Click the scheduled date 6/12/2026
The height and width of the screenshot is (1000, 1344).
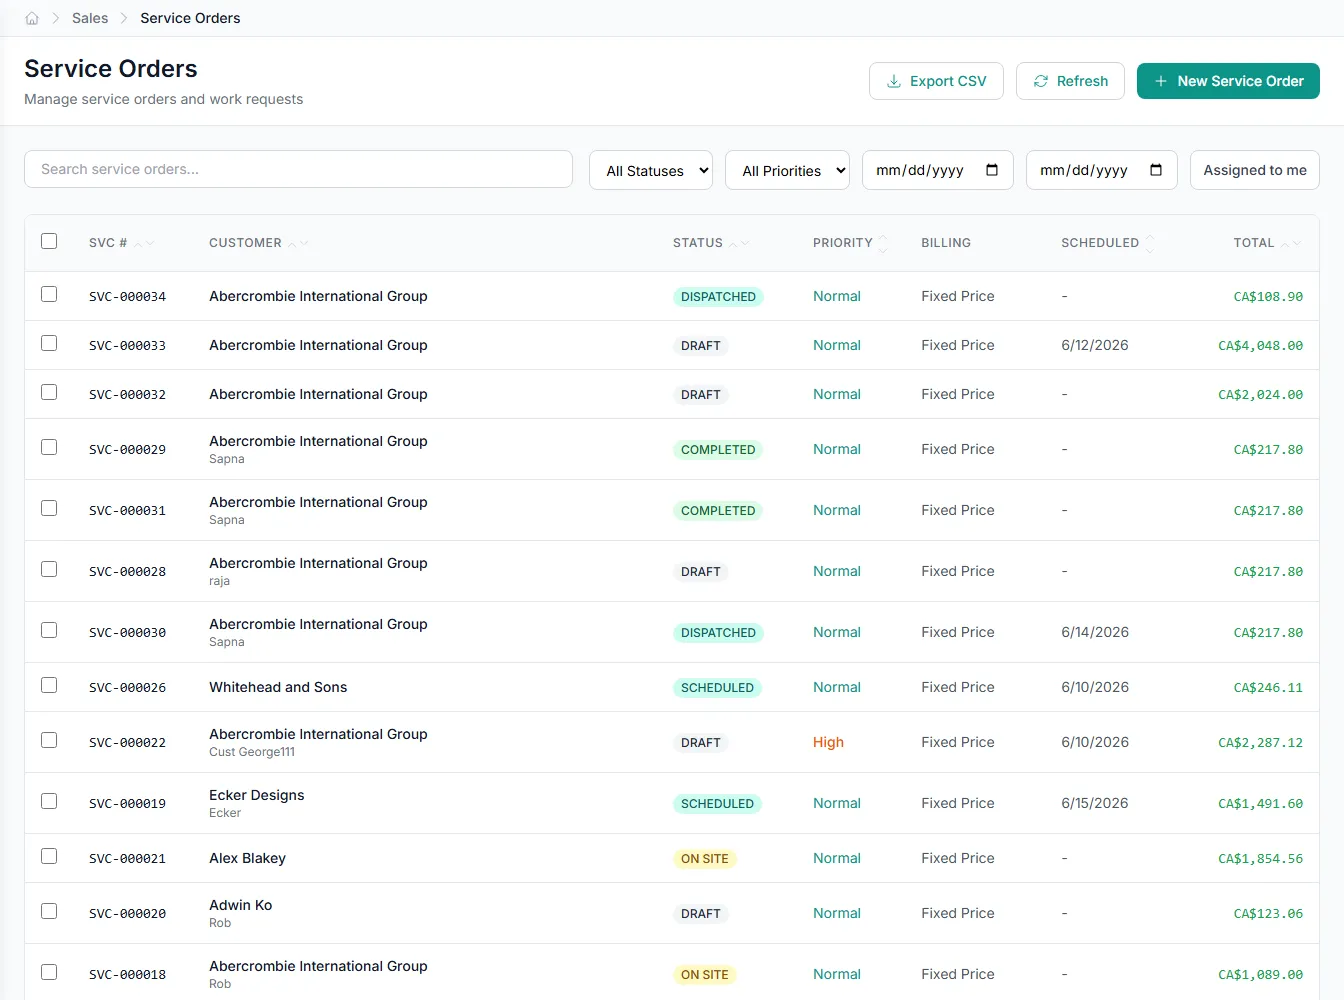click(1095, 345)
